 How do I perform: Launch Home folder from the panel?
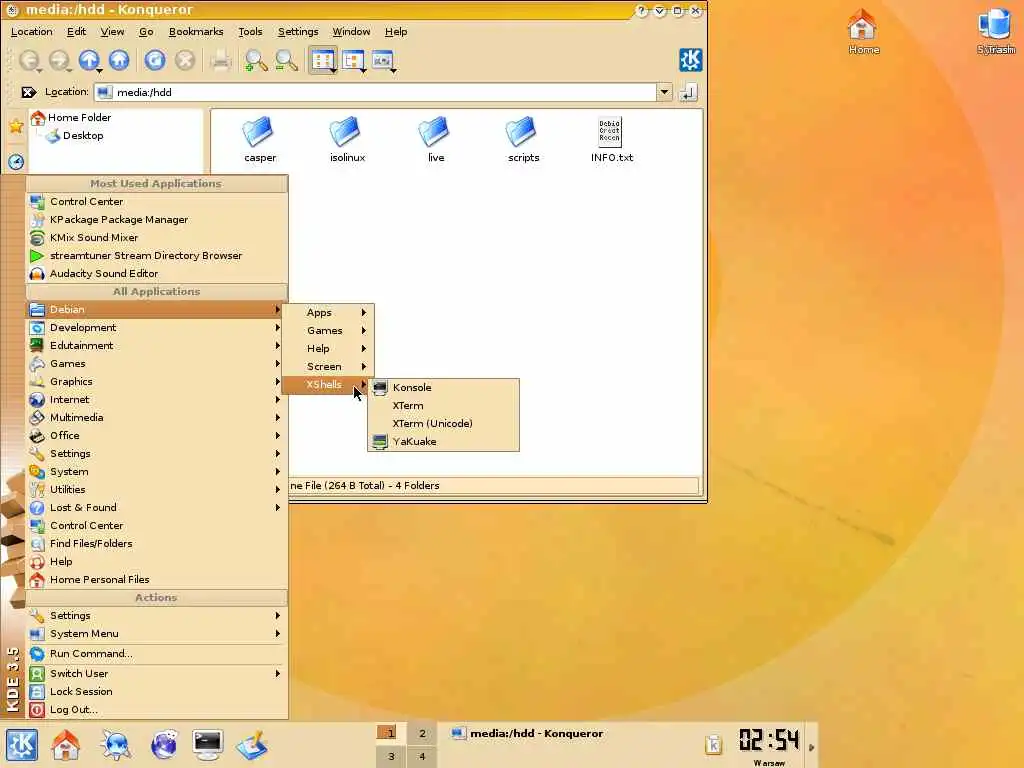tap(66, 744)
